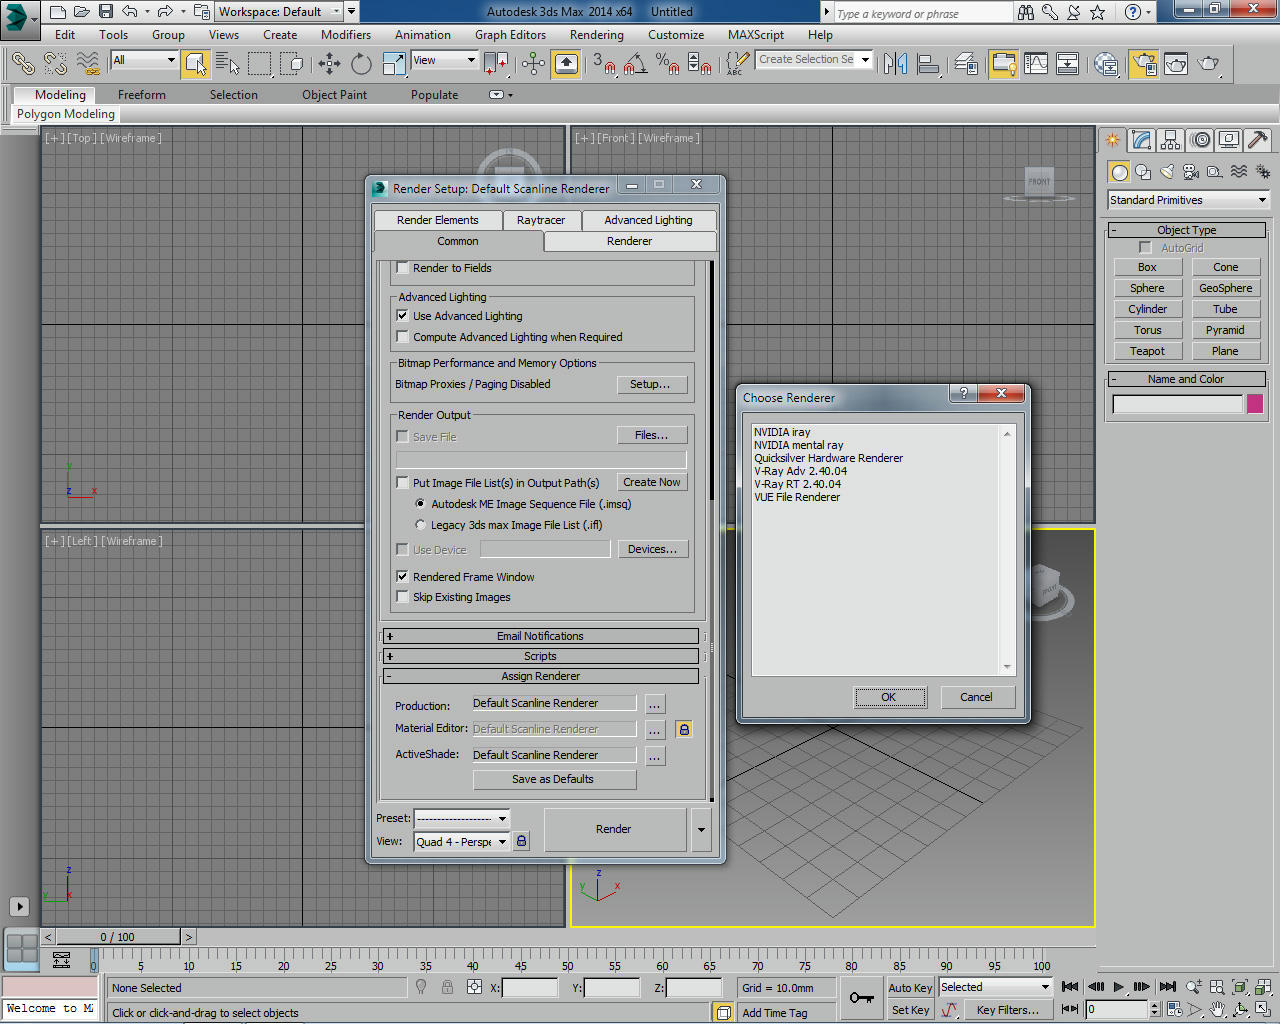1280x1024 pixels.
Task: Switch to the Display command panel
Action: tap(1229, 140)
